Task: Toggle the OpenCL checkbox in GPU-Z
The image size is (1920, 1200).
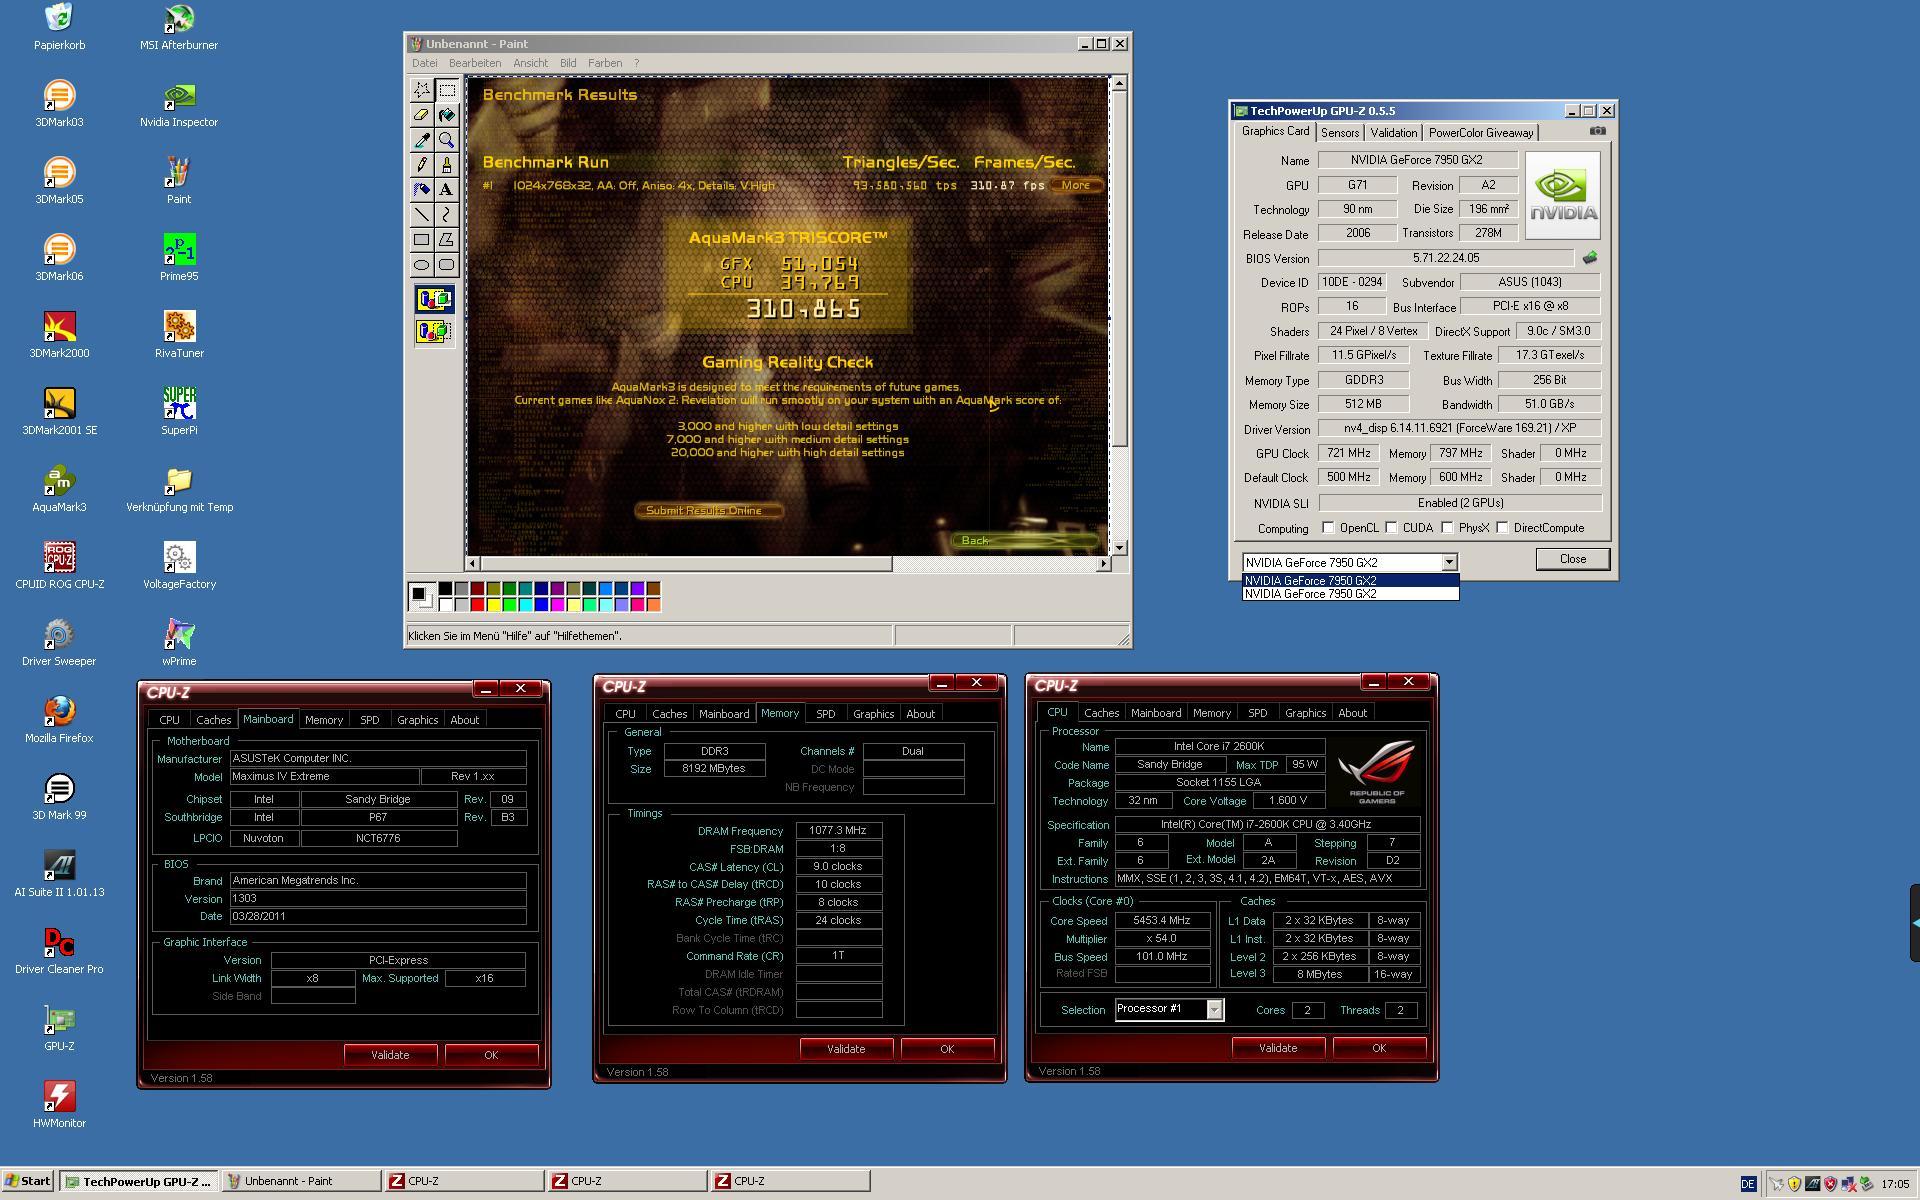Action: [x=1328, y=527]
